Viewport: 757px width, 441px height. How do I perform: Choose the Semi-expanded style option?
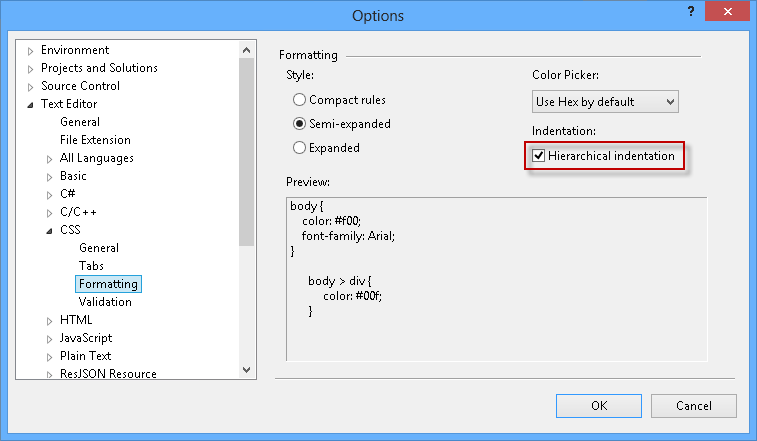pos(299,124)
